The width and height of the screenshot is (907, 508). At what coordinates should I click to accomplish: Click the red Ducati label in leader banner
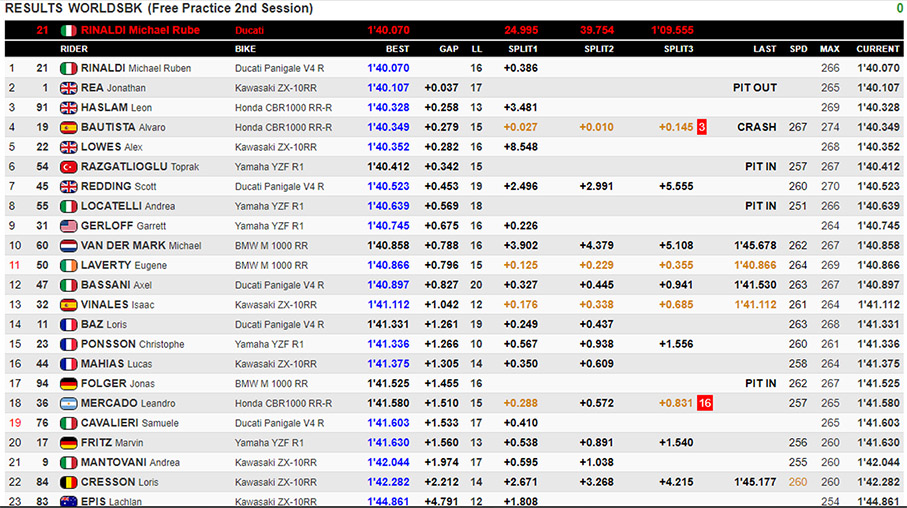click(249, 31)
